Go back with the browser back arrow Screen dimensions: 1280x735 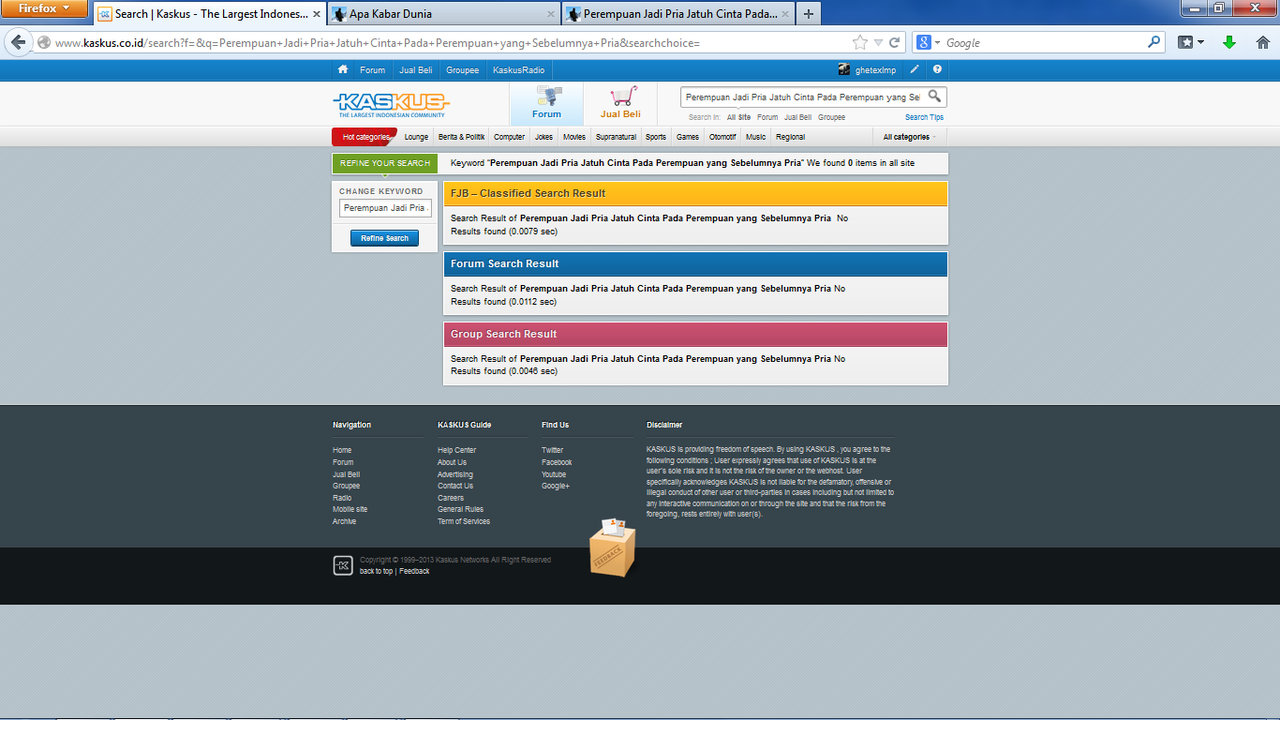tap(17, 43)
